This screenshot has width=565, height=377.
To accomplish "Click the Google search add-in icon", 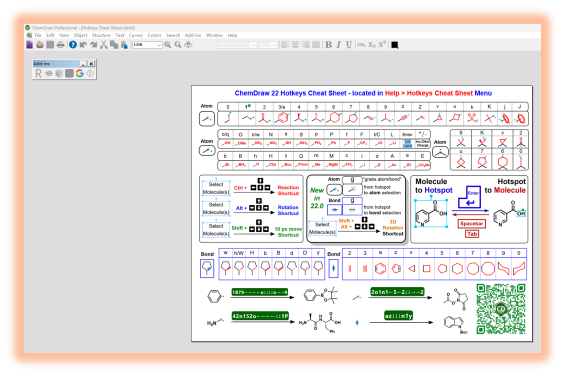I will pyautogui.click(x=80, y=73).
